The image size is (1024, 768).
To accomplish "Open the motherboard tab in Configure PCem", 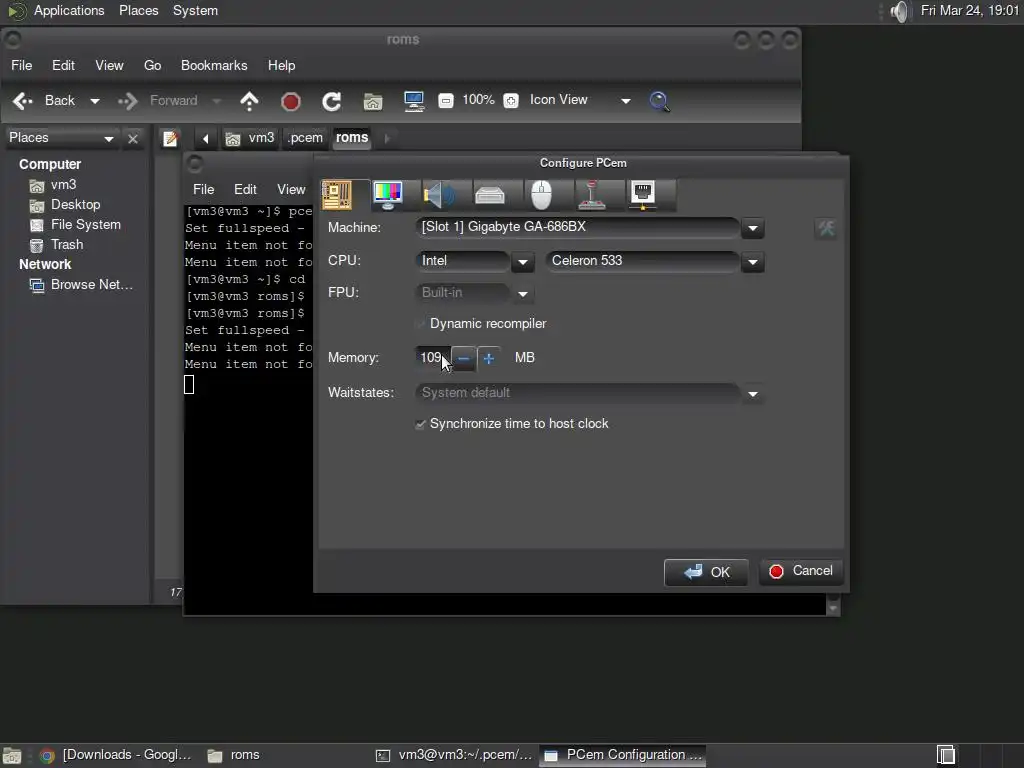I will [338, 195].
